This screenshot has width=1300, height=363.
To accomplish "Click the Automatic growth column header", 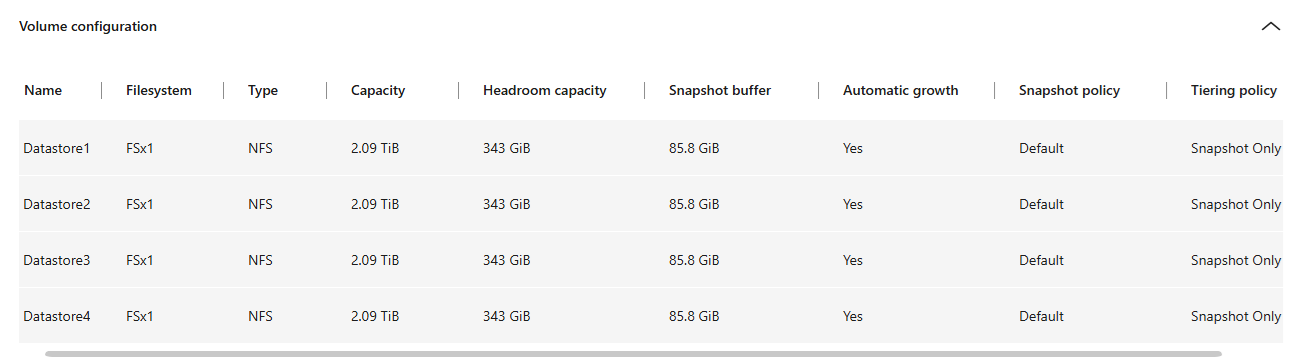I will pos(901,90).
